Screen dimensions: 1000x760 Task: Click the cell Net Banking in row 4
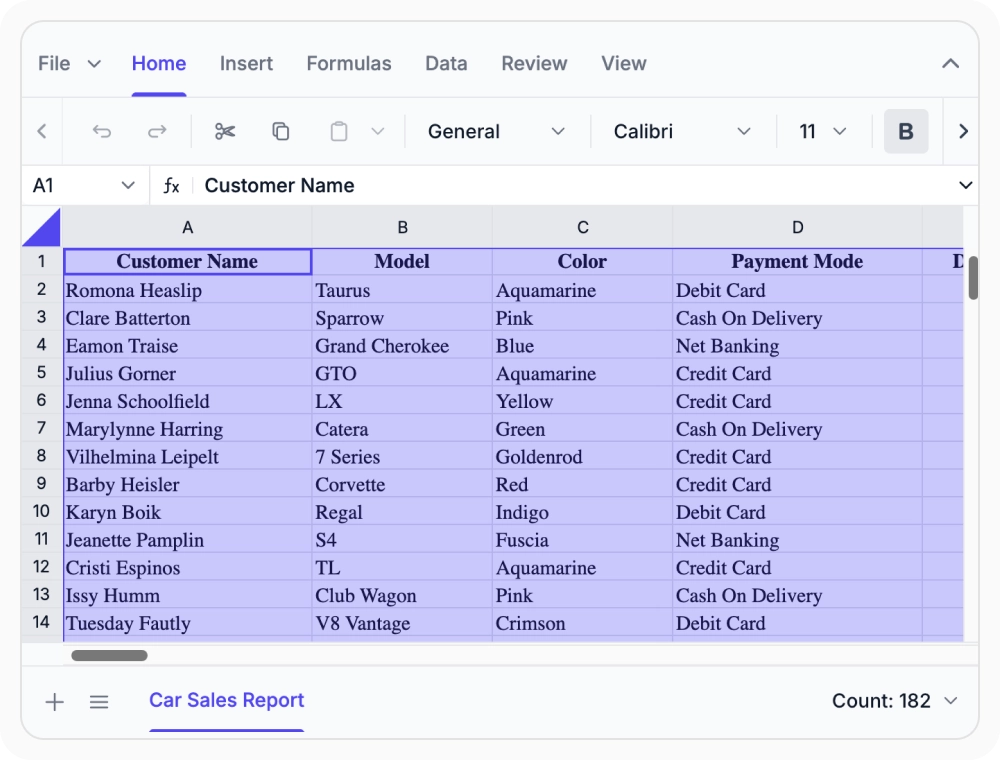pos(797,346)
